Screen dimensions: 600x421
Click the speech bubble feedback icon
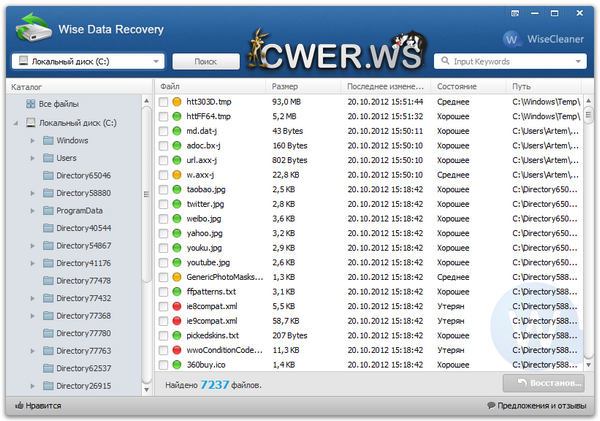(x=491, y=405)
